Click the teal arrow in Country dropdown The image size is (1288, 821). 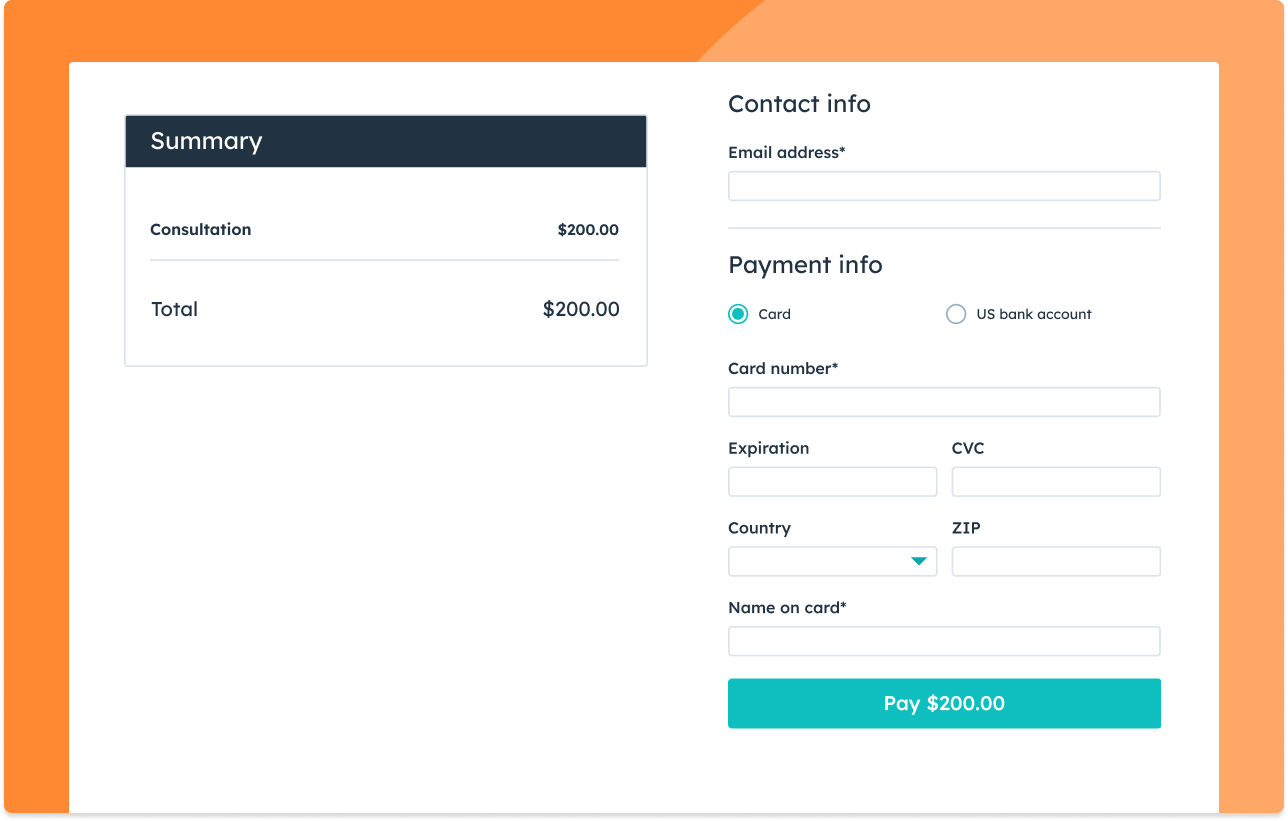(x=919, y=562)
